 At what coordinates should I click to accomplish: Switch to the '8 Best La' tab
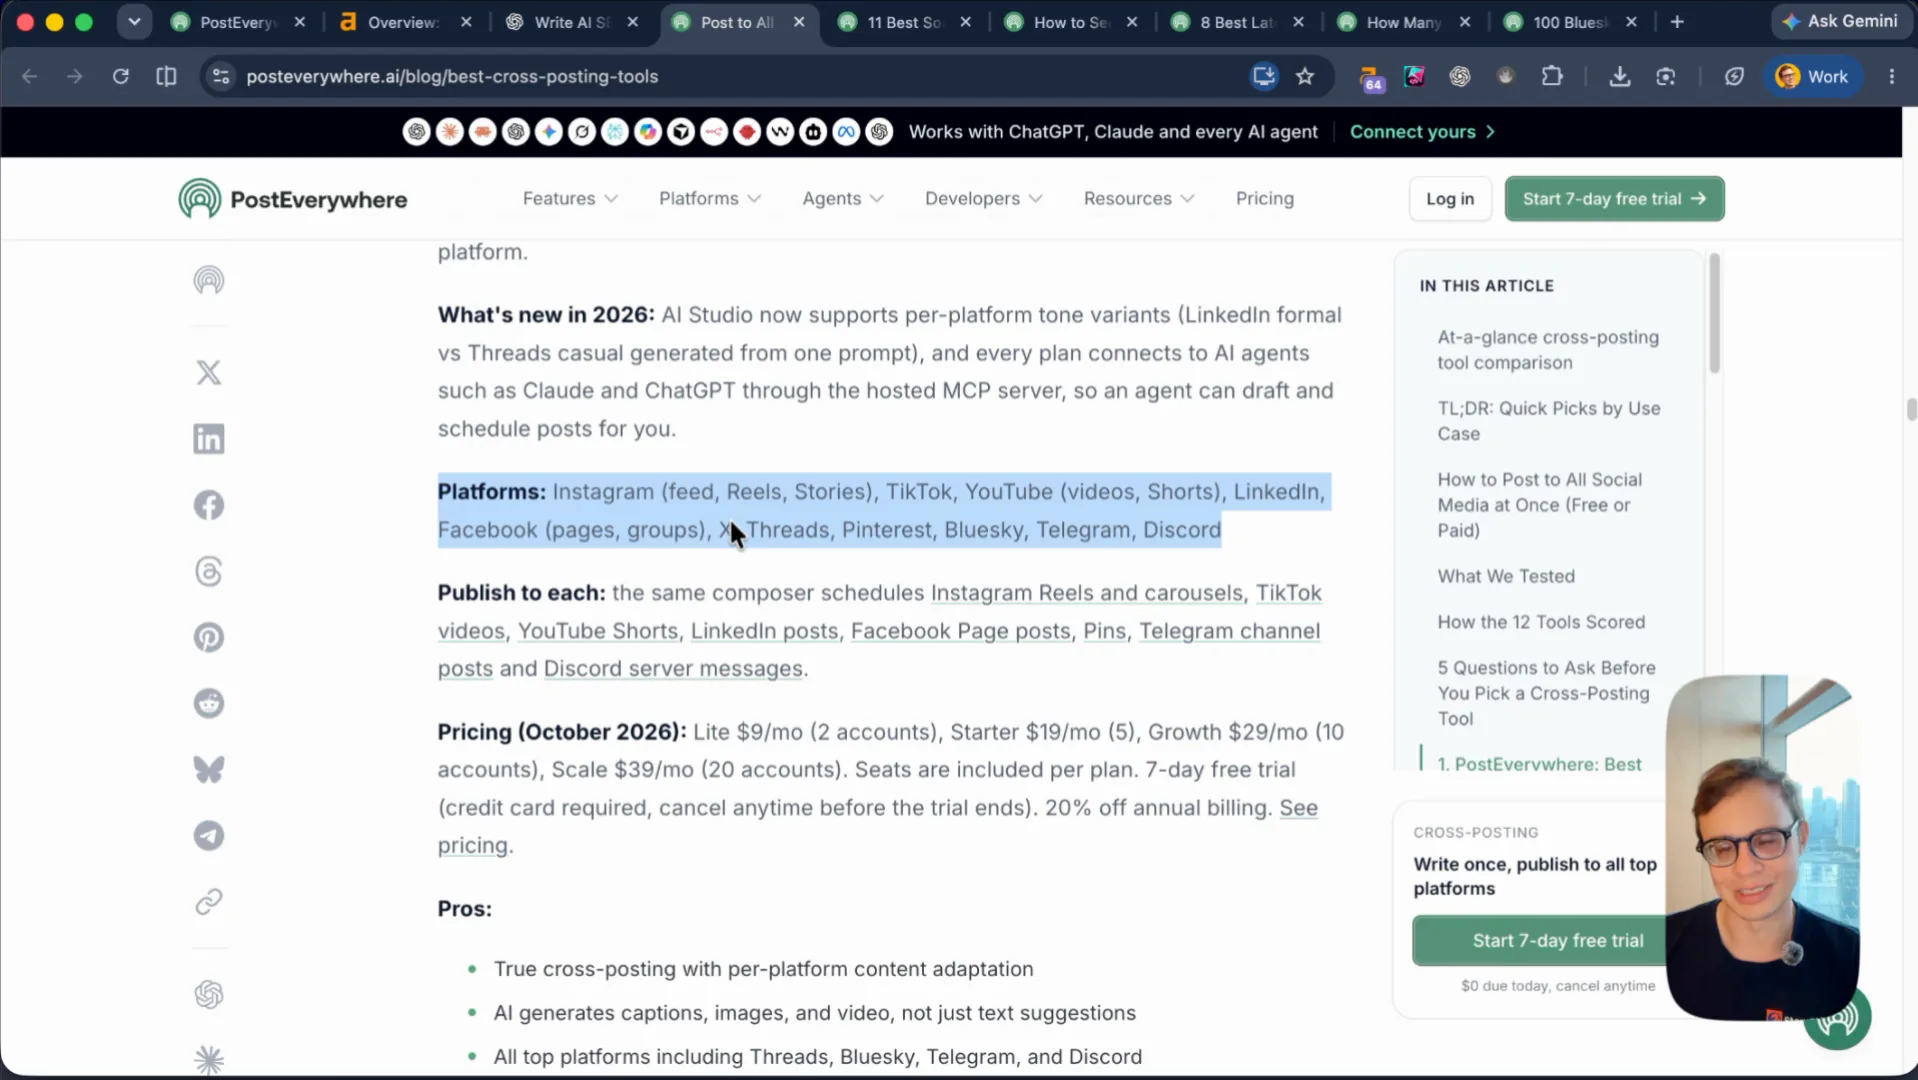pyautogui.click(x=1238, y=22)
